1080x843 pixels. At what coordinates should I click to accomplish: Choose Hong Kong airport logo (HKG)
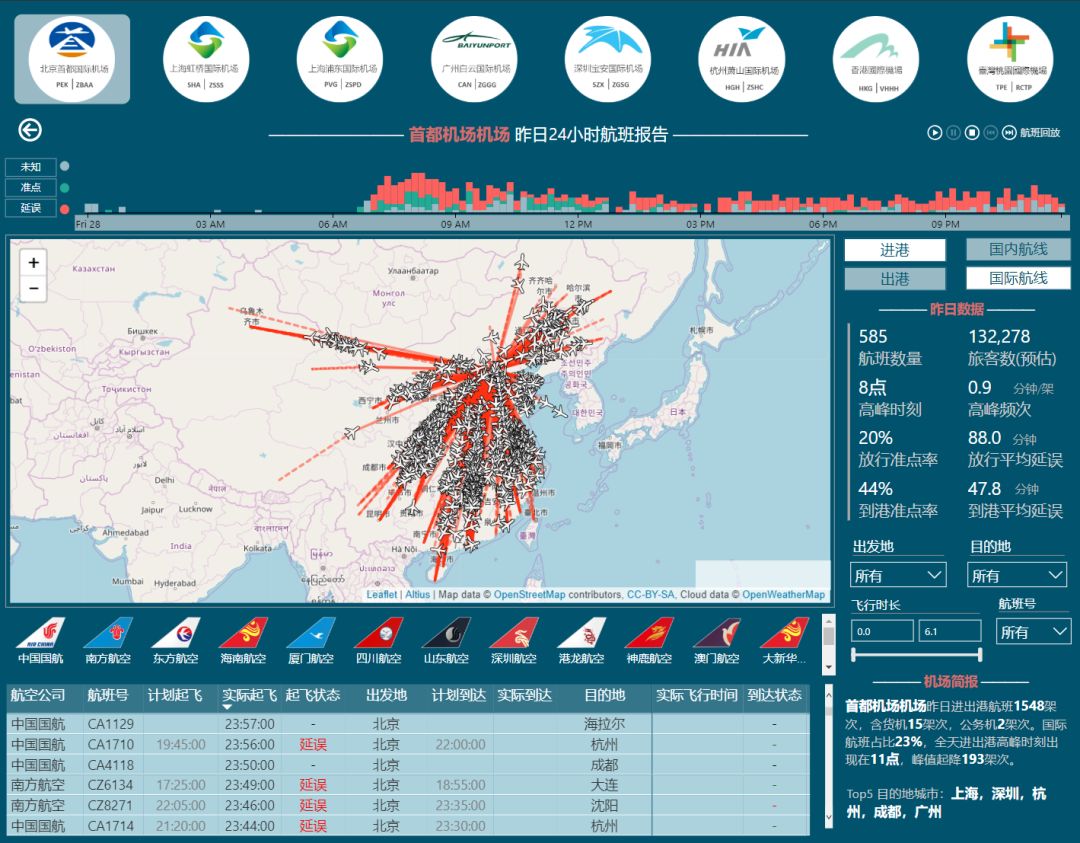[875, 57]
